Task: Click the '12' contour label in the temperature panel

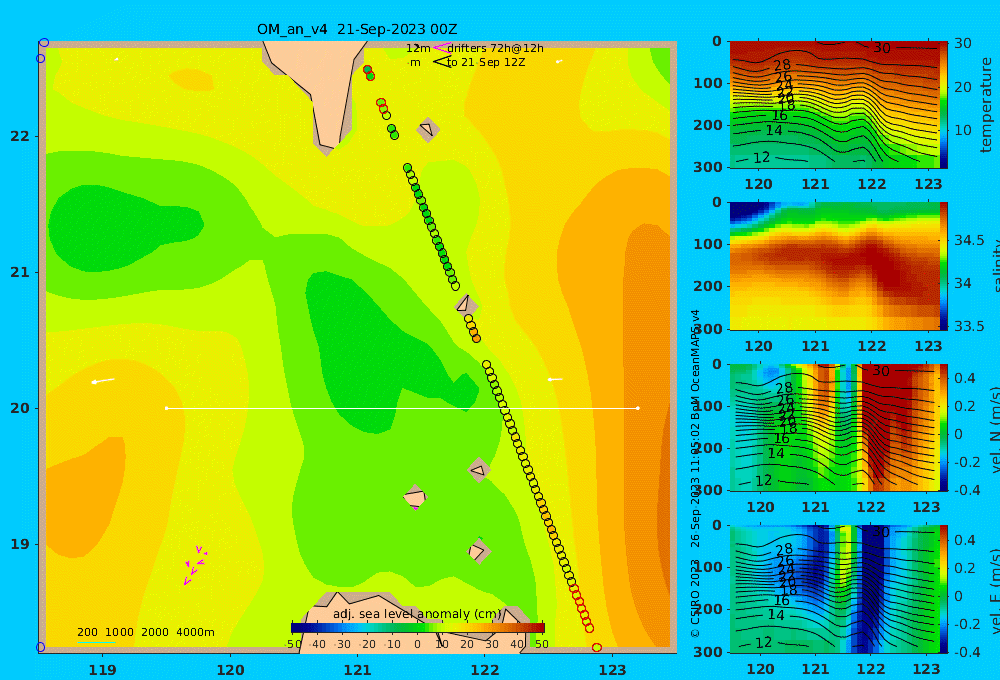Action: 761,158
